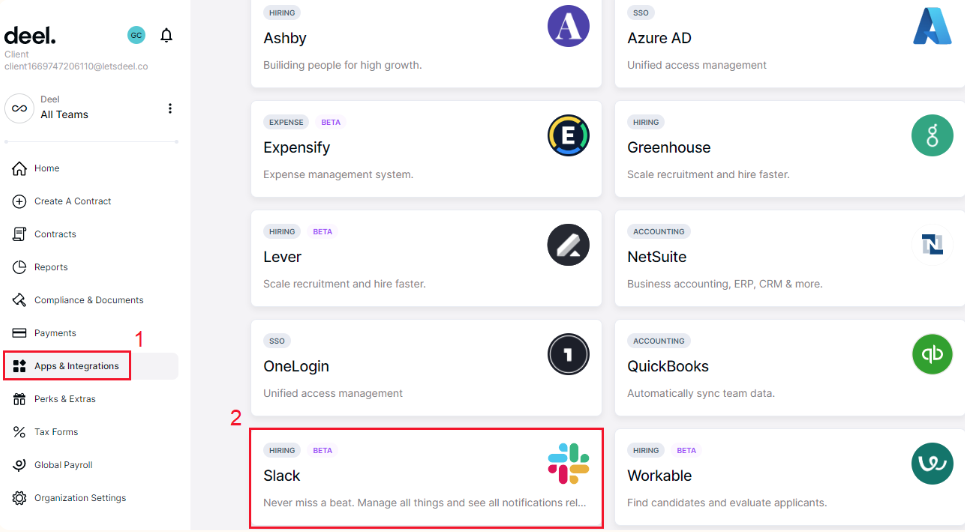The width and height of the screenshot is (965, 532).
Task: Click the Ashby logo icon
Action: point(568,26)
